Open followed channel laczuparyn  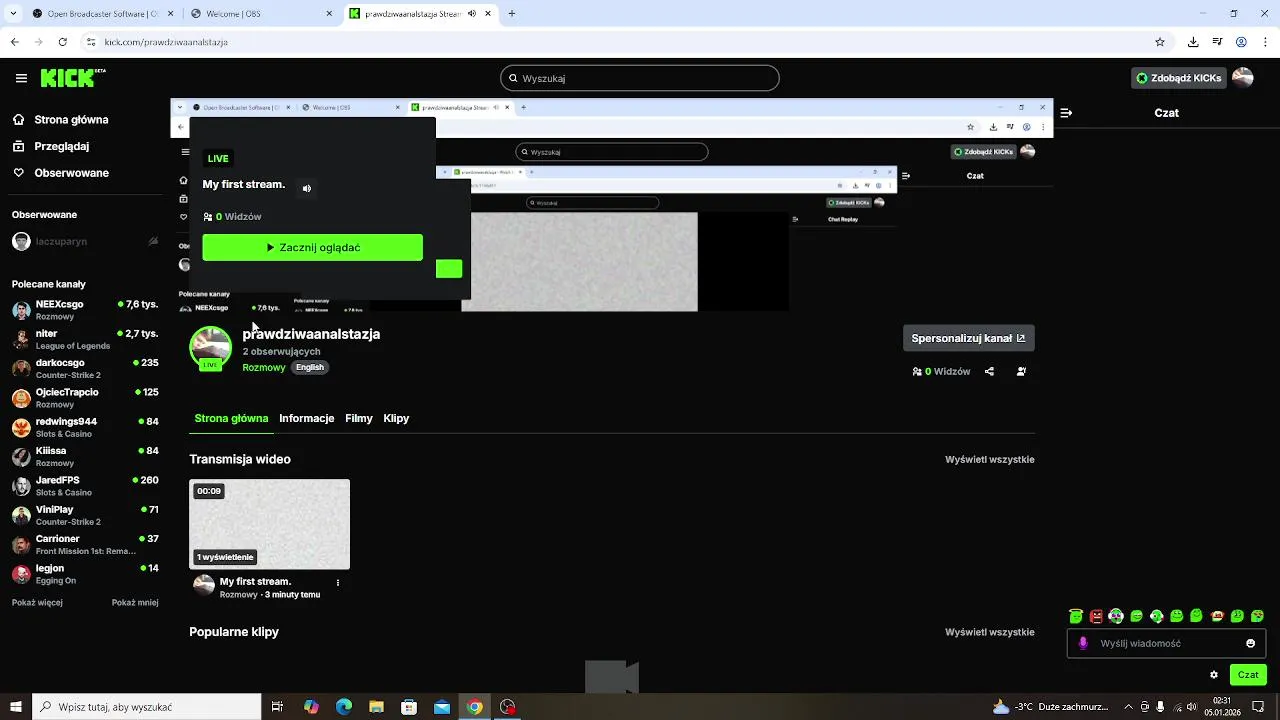click(x=85, y=241)
